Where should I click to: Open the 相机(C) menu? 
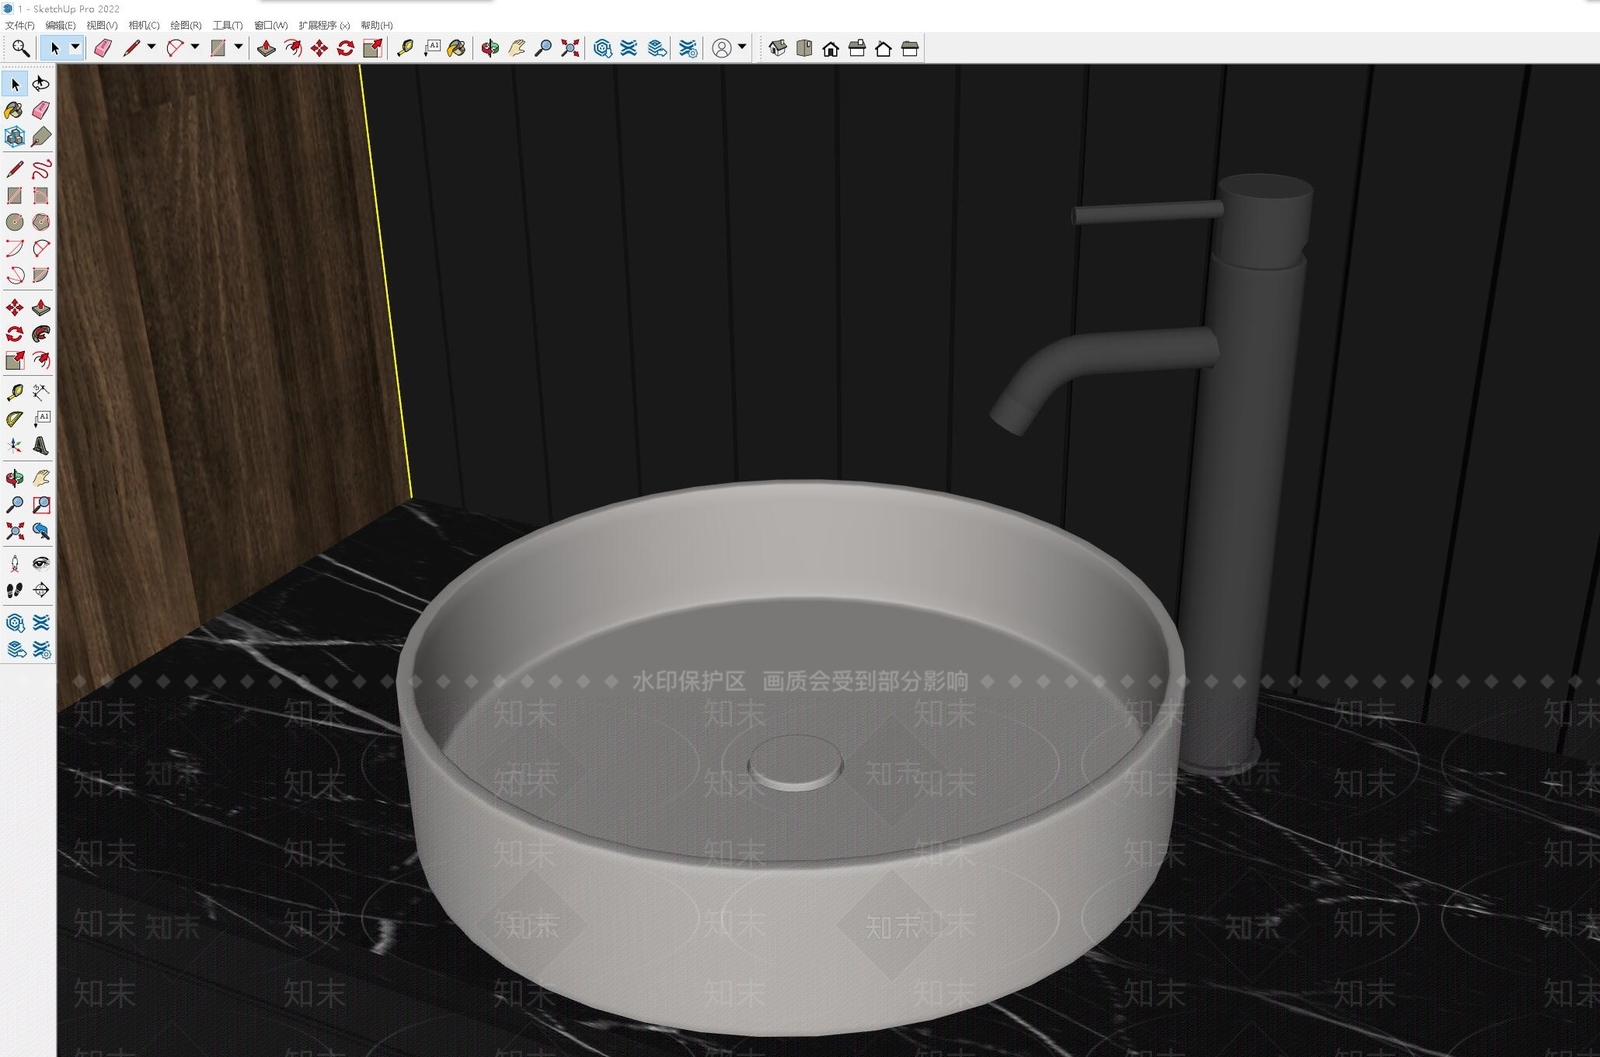[x=144, y=25]
